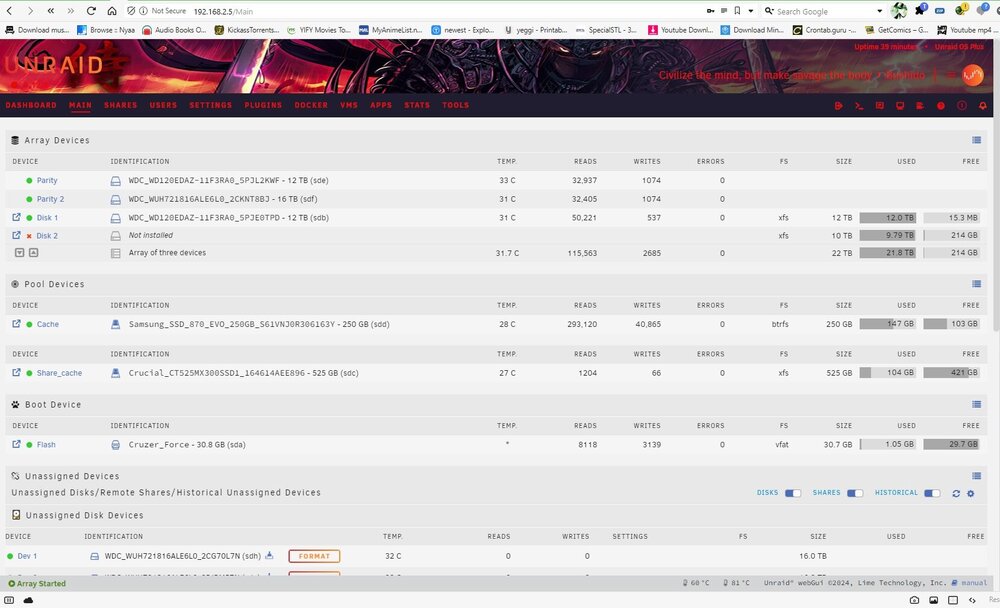Toggle Array Devices list view icon
The height and width of the screenshot is (608, 1000).
[976, 140]
